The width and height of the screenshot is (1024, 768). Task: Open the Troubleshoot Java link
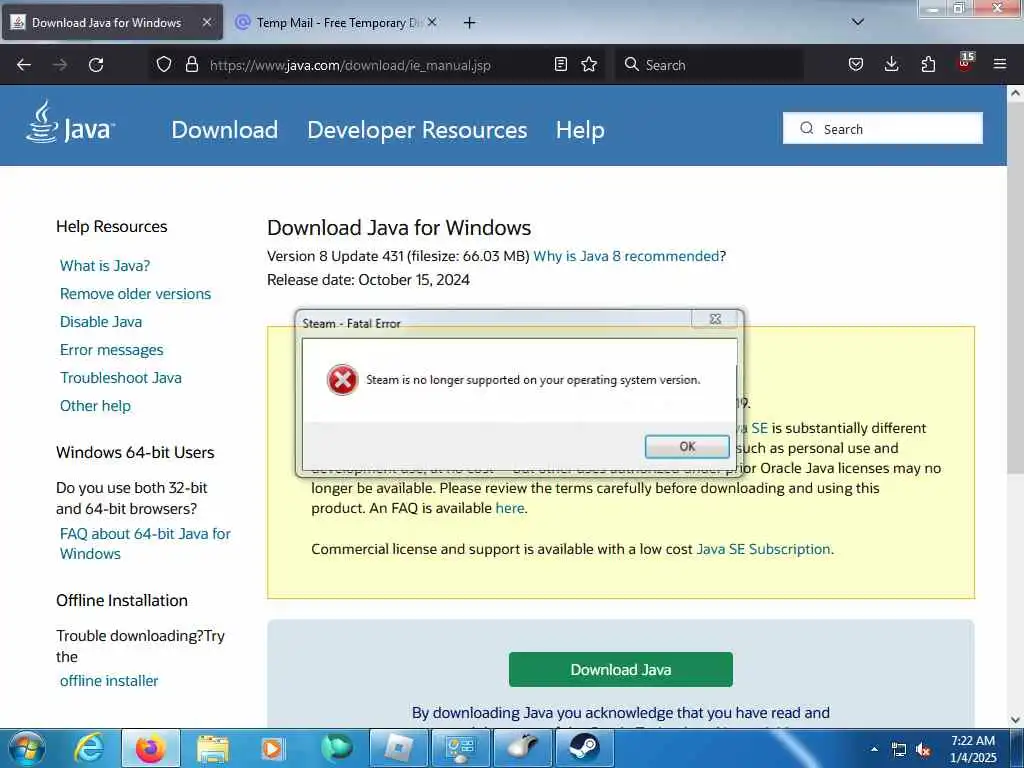[x=121, y=378]
